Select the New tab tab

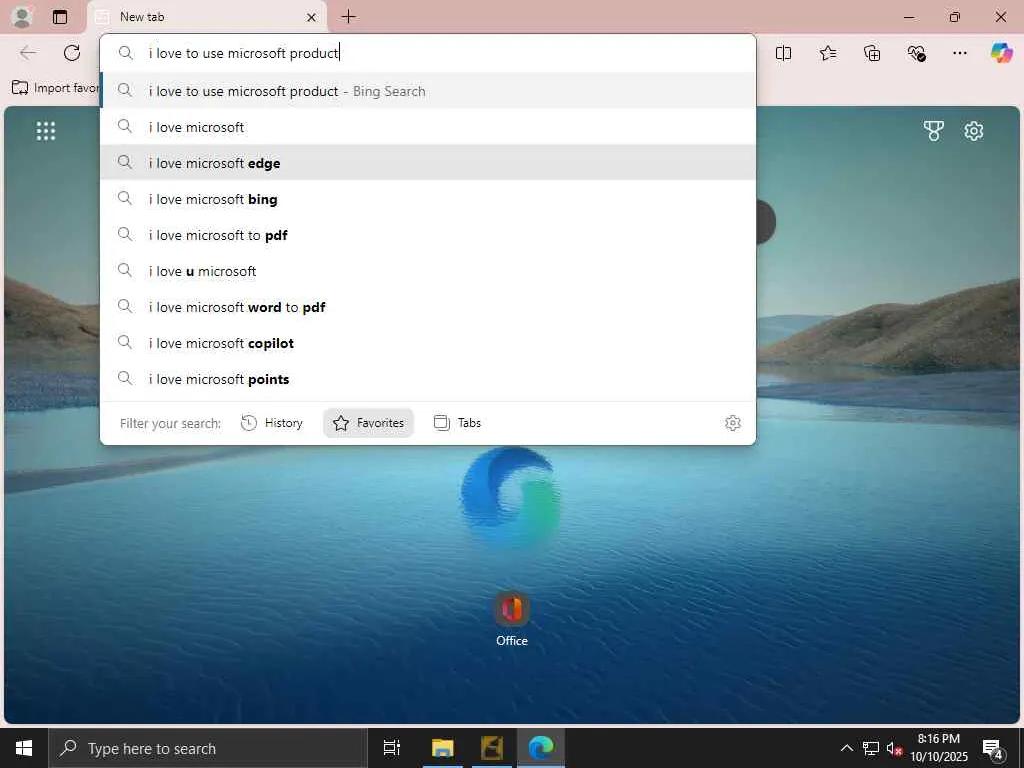pyautogui.click(x=206, y=17)
